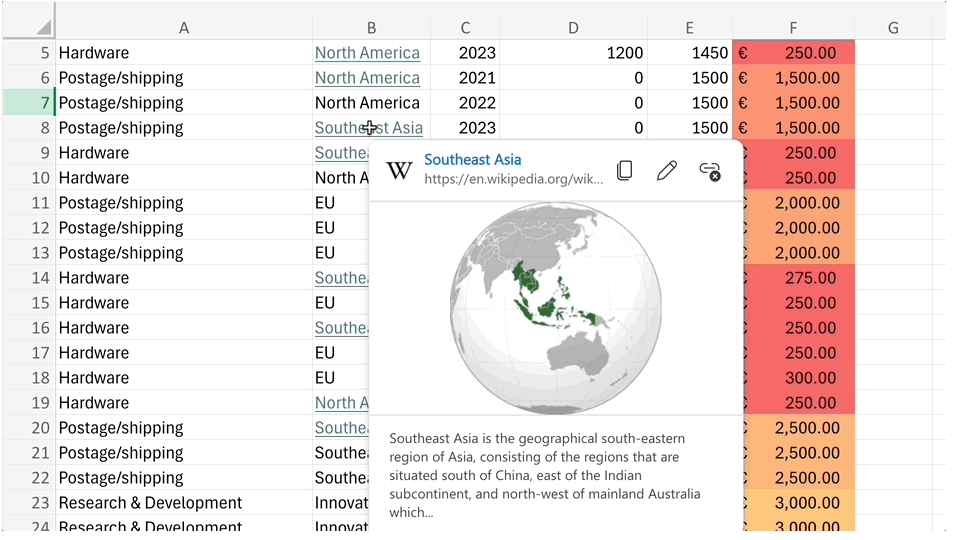Click the Wikipedia logo in the link card
The image size is (960, 540).
click(399, 170)
